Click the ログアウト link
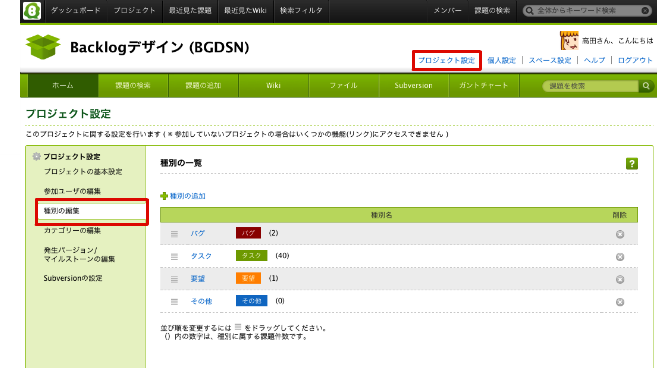This screenshot has width=657, height=368. [635, 60]
